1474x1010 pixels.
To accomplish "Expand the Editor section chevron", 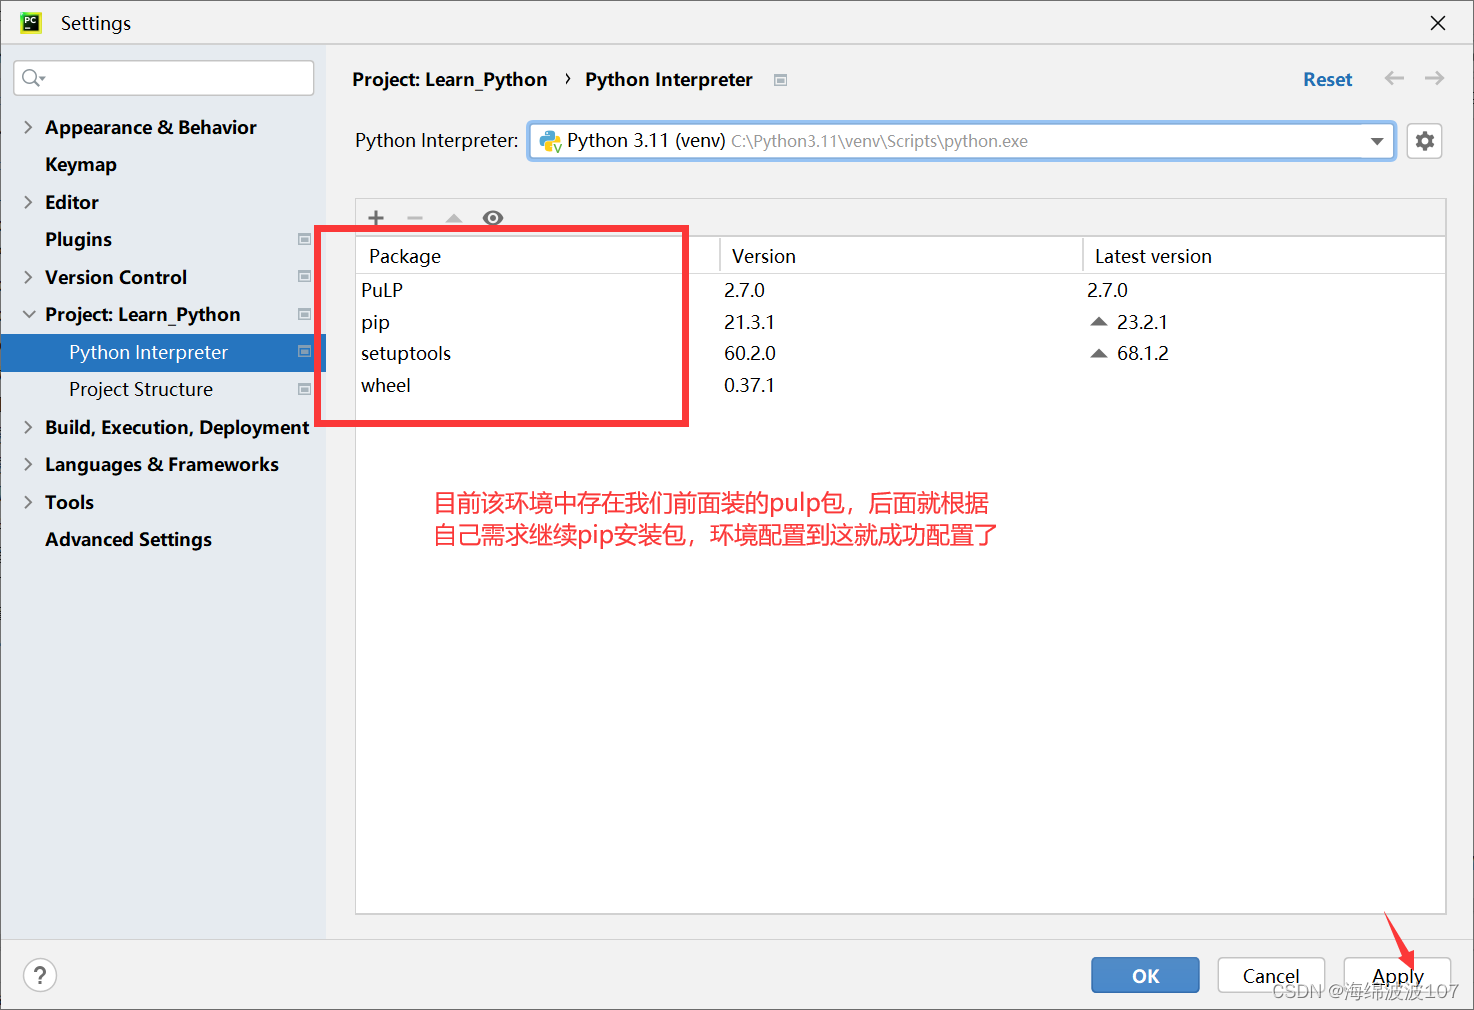I will click(x=28, y=202).
